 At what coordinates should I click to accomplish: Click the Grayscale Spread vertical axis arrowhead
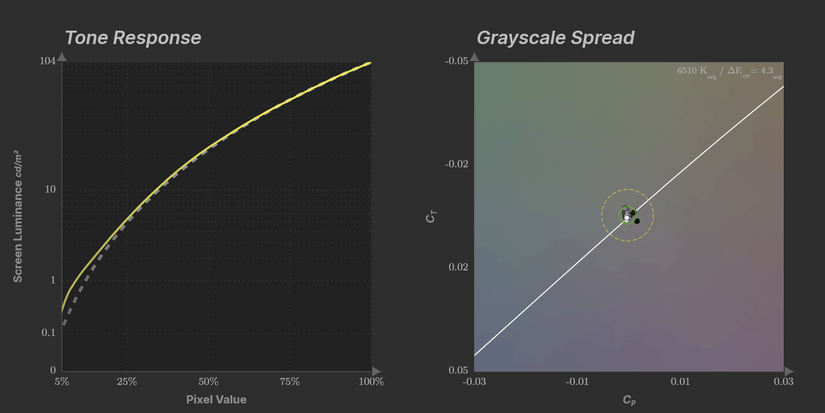tap(475, 56)
